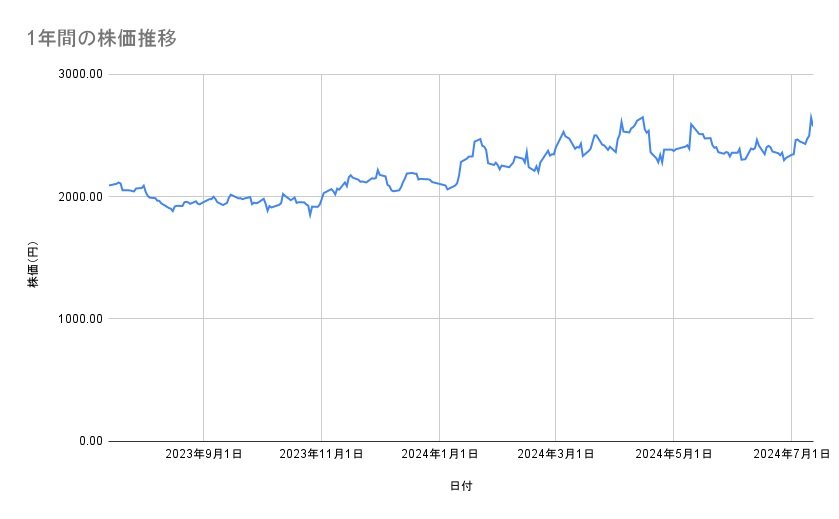Click the stock line's final peak at right edge
The width and height of the screenshot is (839, 519).
point(811,115)
